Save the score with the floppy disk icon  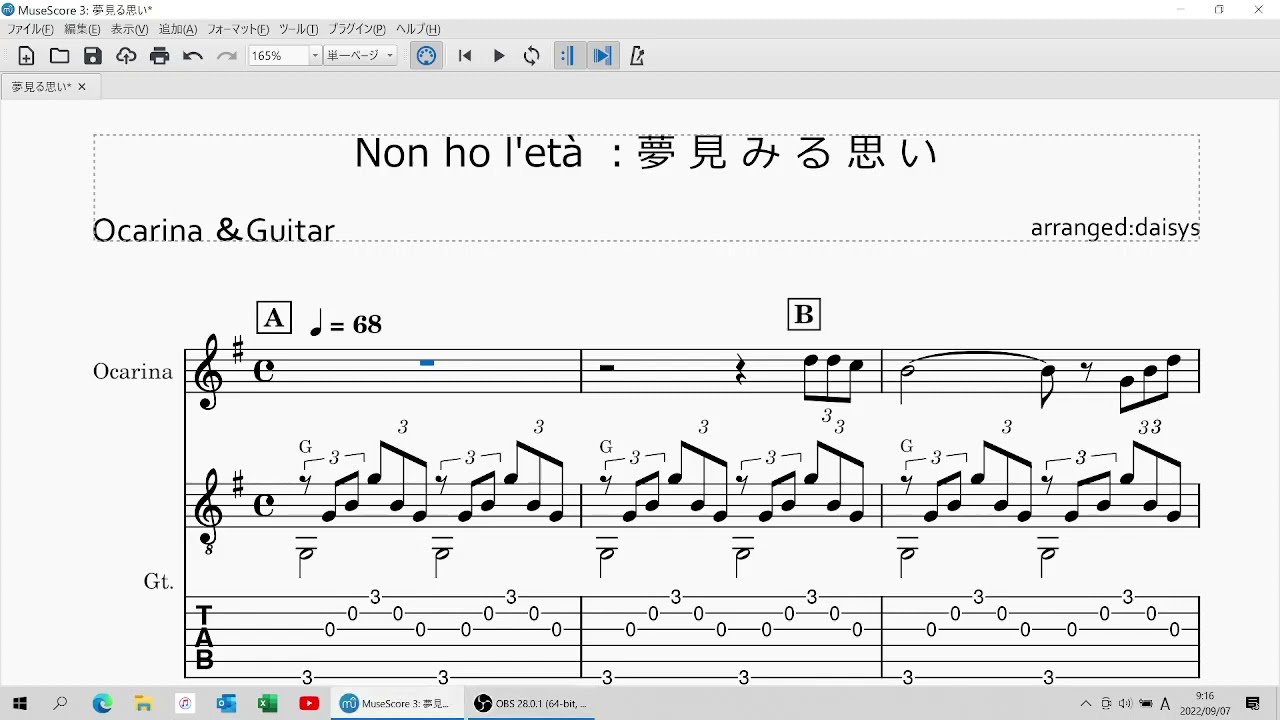coord(93,56)
